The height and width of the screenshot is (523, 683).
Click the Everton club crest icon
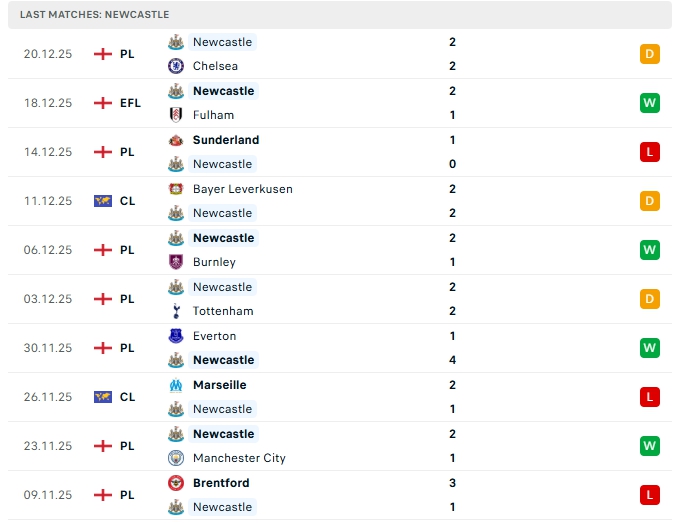click(176, 336)
